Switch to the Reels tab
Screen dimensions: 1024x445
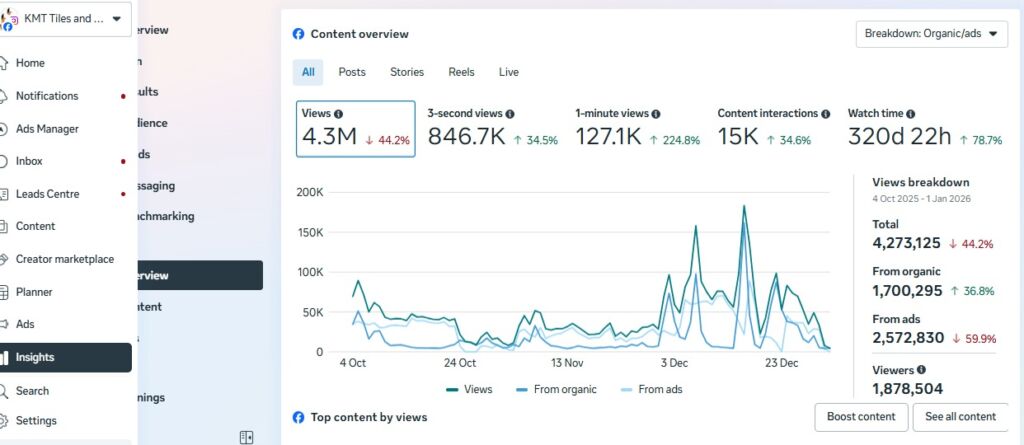461,72
